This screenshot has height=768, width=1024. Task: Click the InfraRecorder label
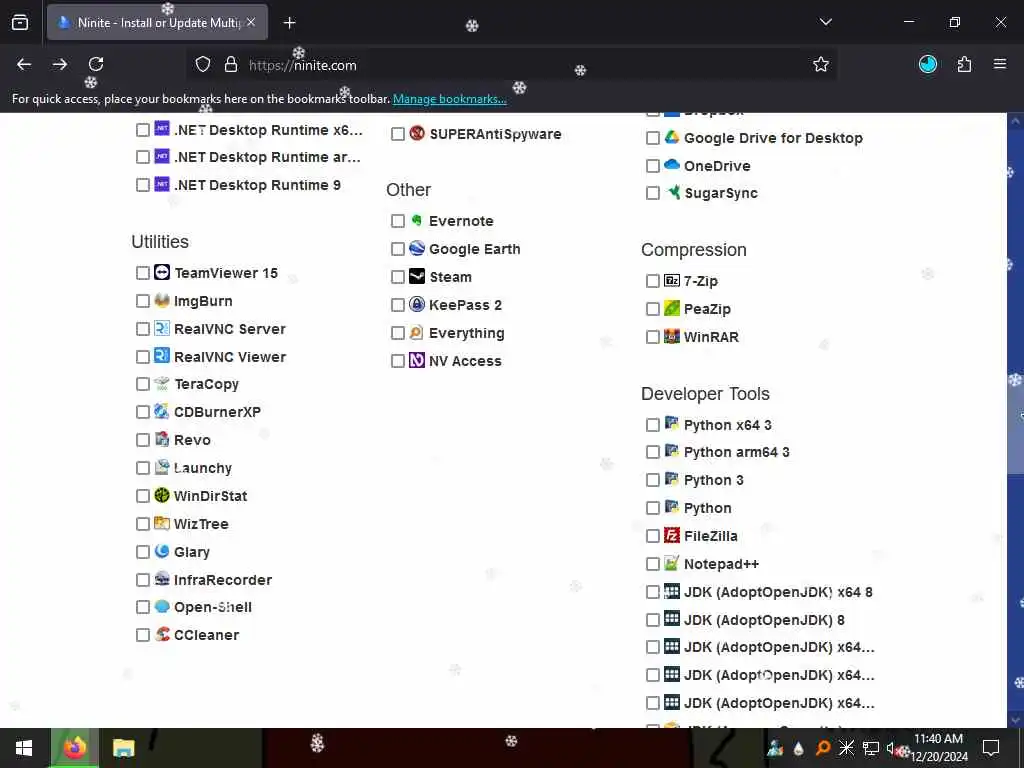click(223, 579)
